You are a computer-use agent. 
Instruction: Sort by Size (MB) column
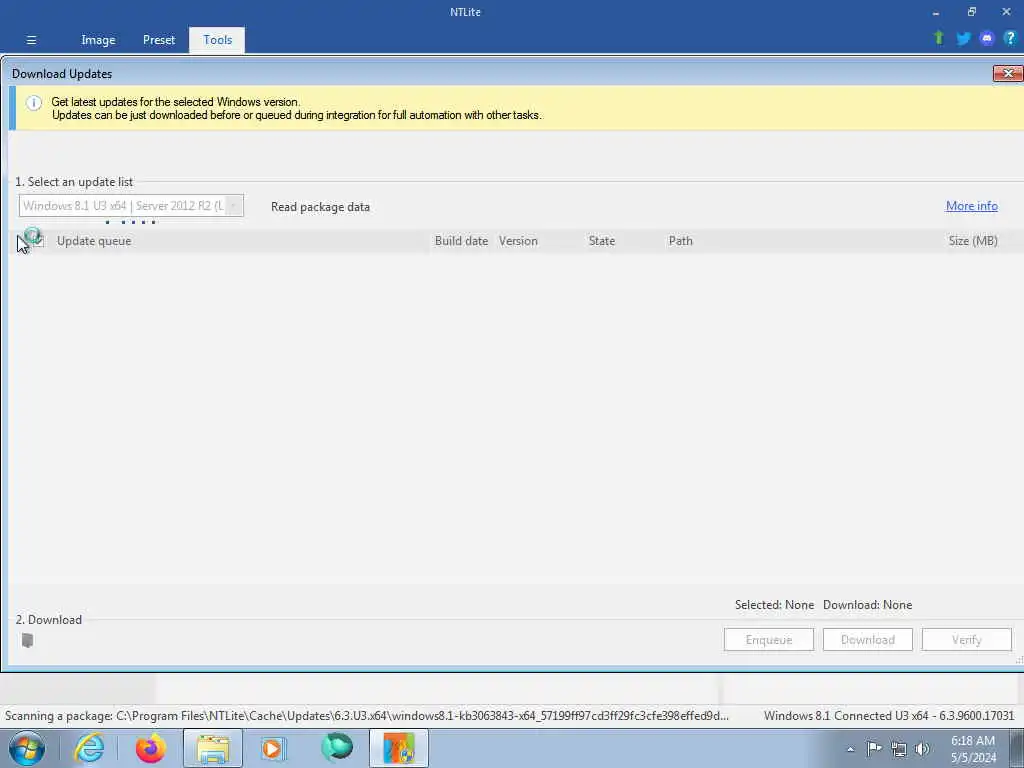972,241
